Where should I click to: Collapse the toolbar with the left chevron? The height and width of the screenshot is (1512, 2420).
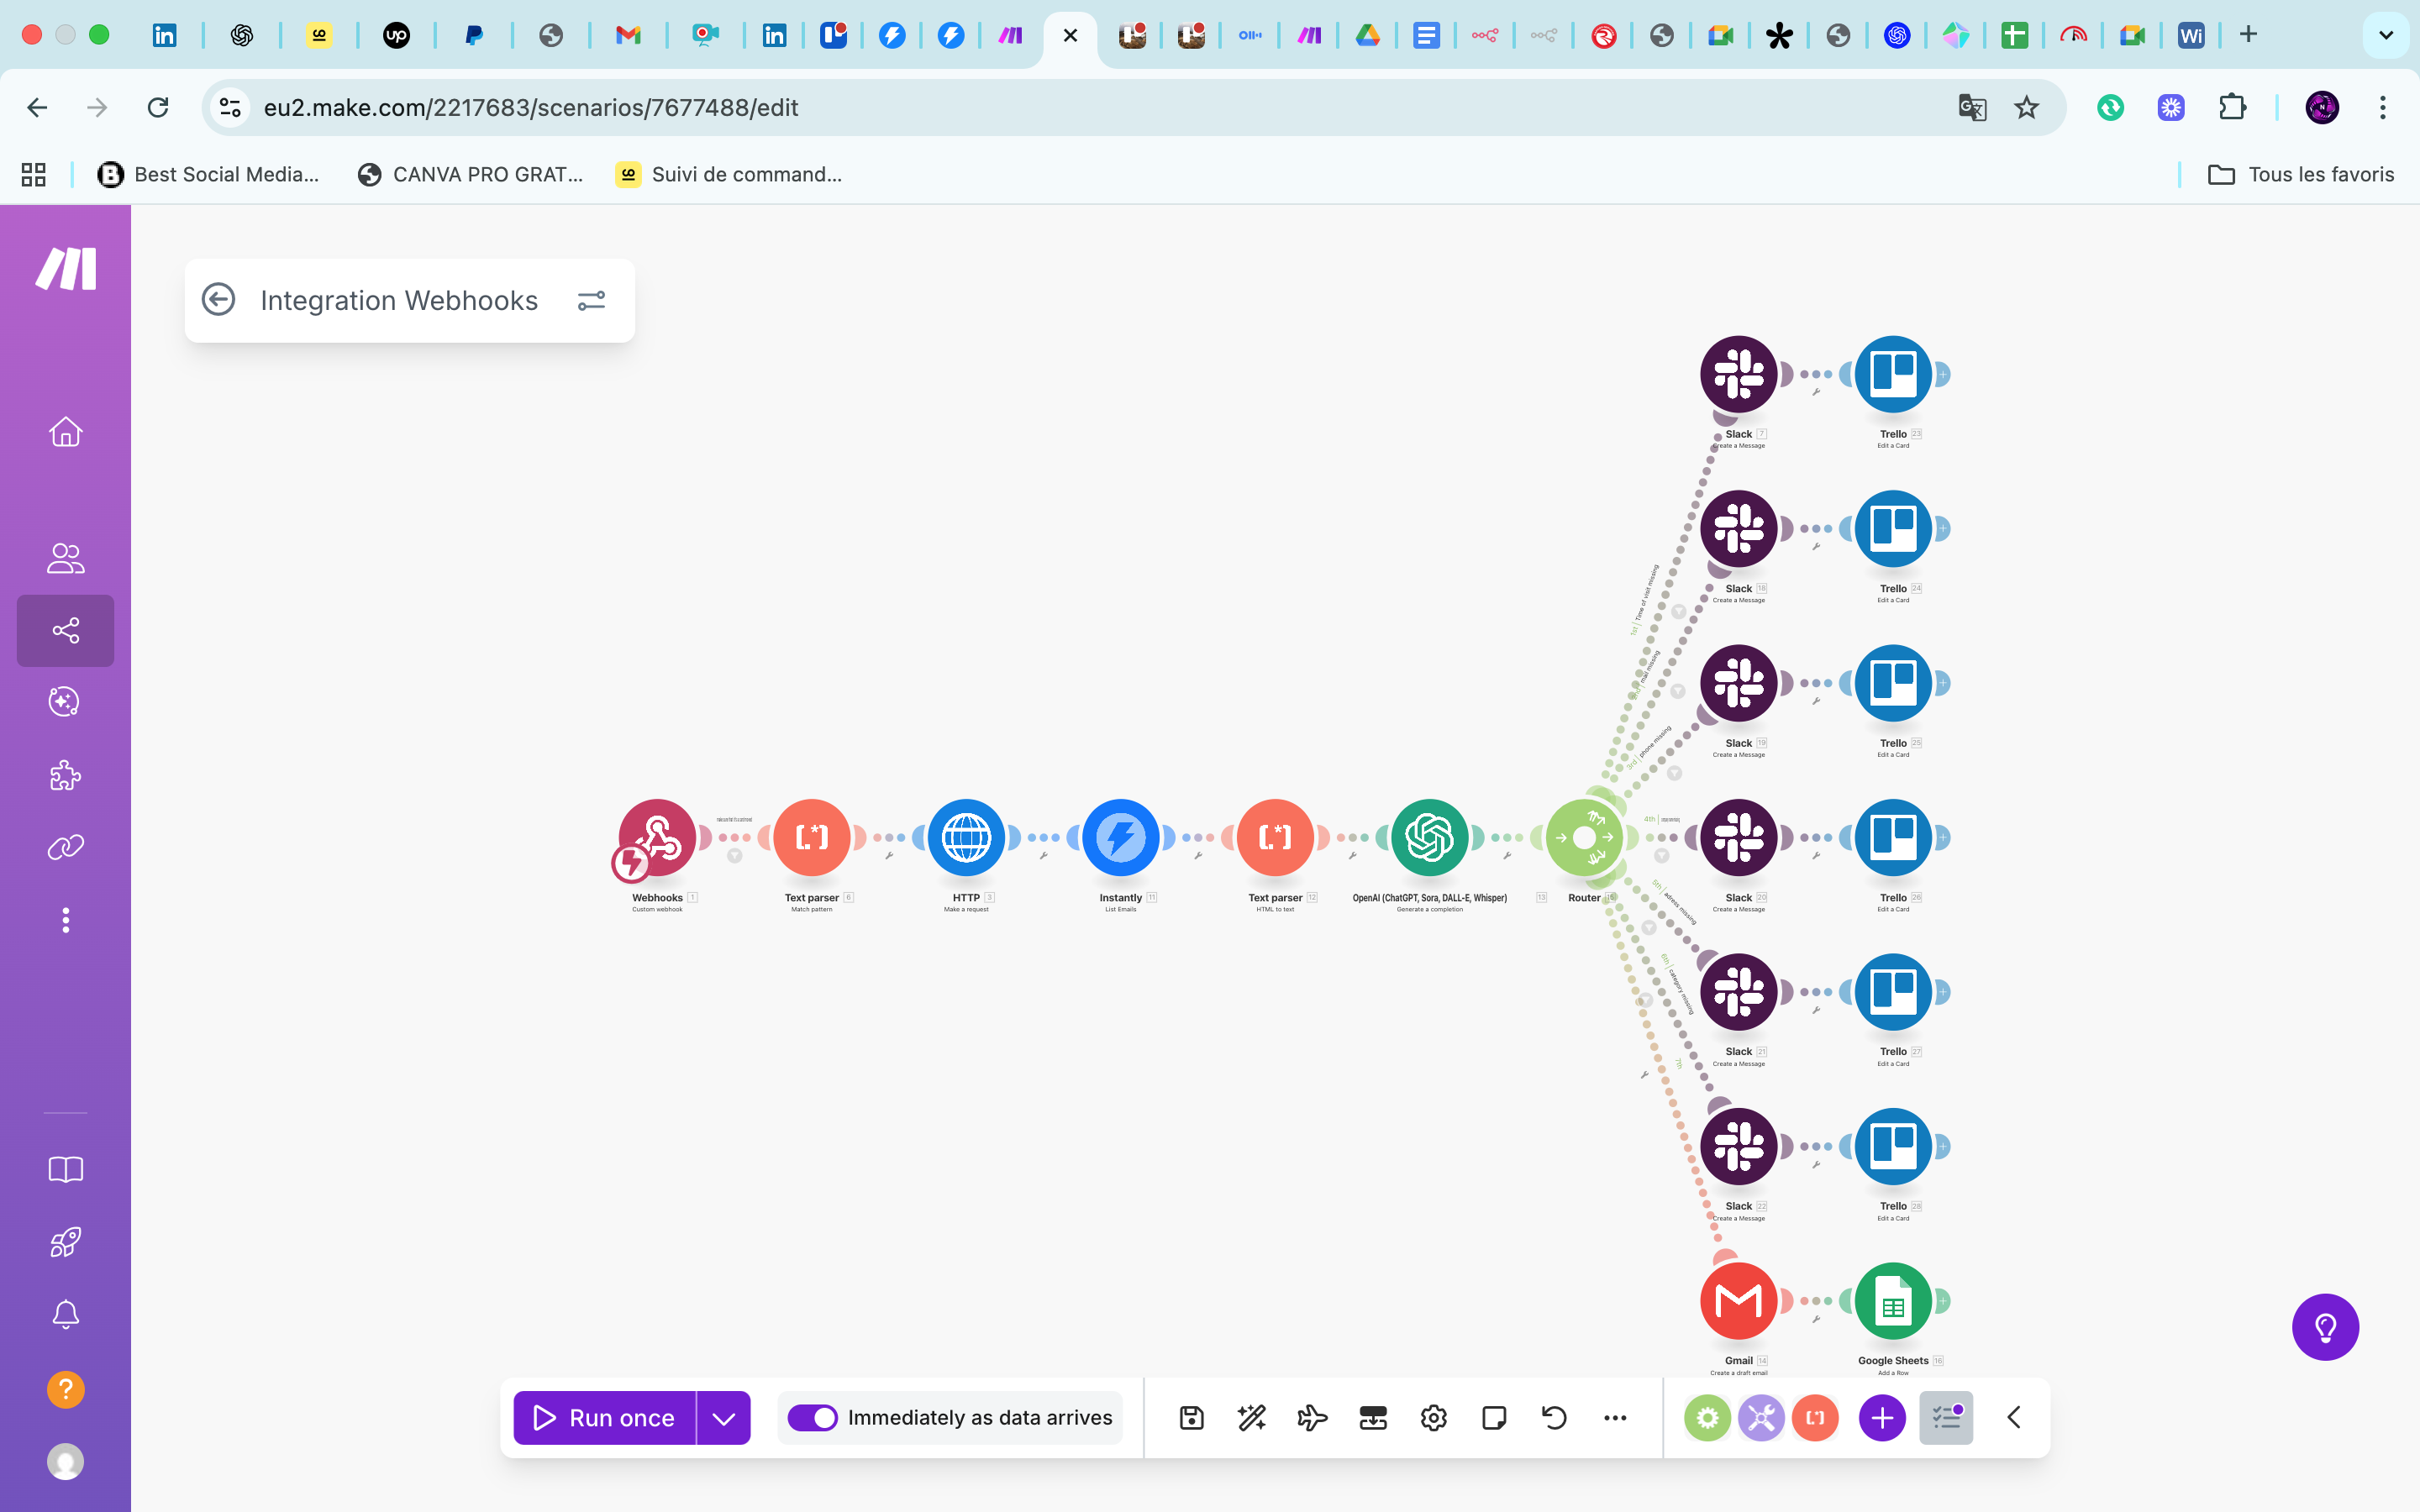point(2014,1417)
